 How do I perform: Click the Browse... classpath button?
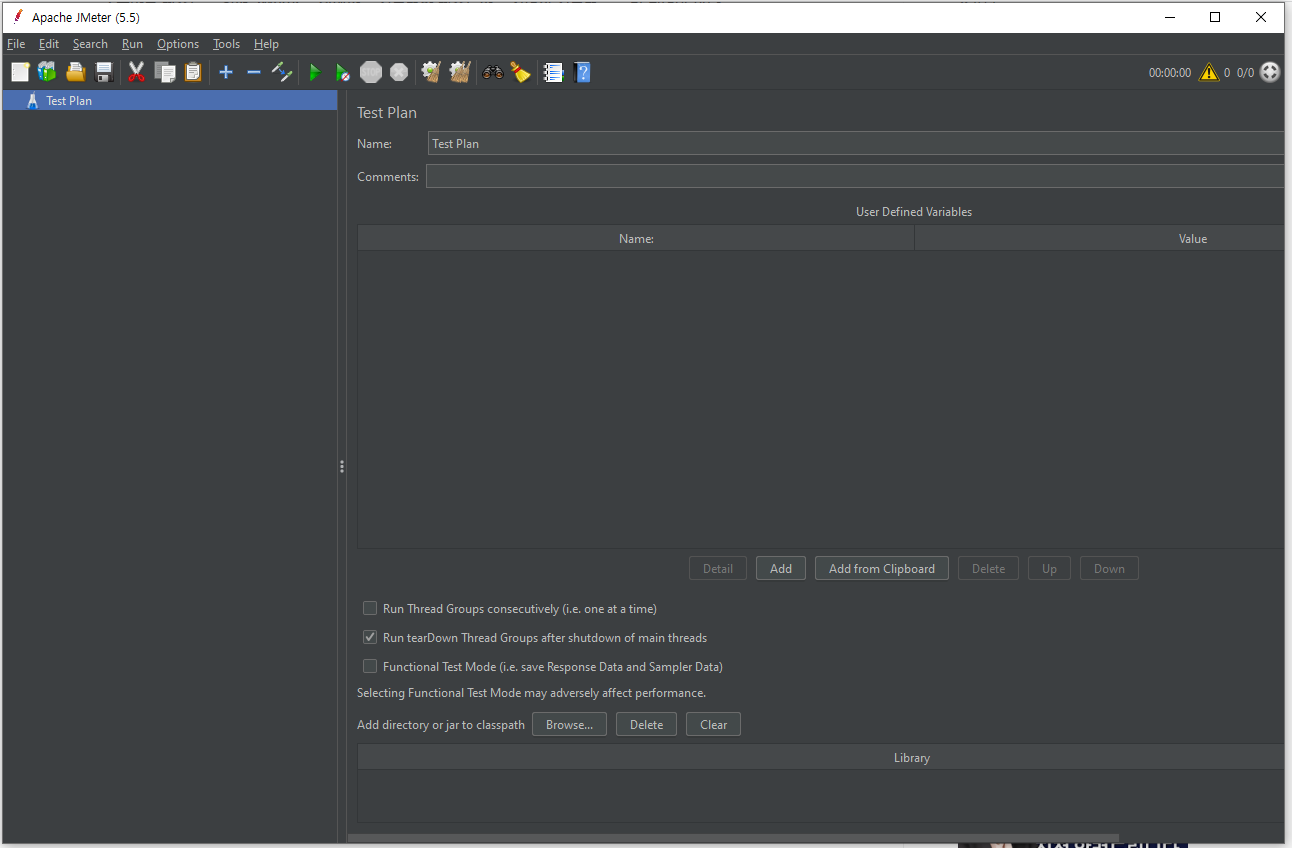click(569, 724)
